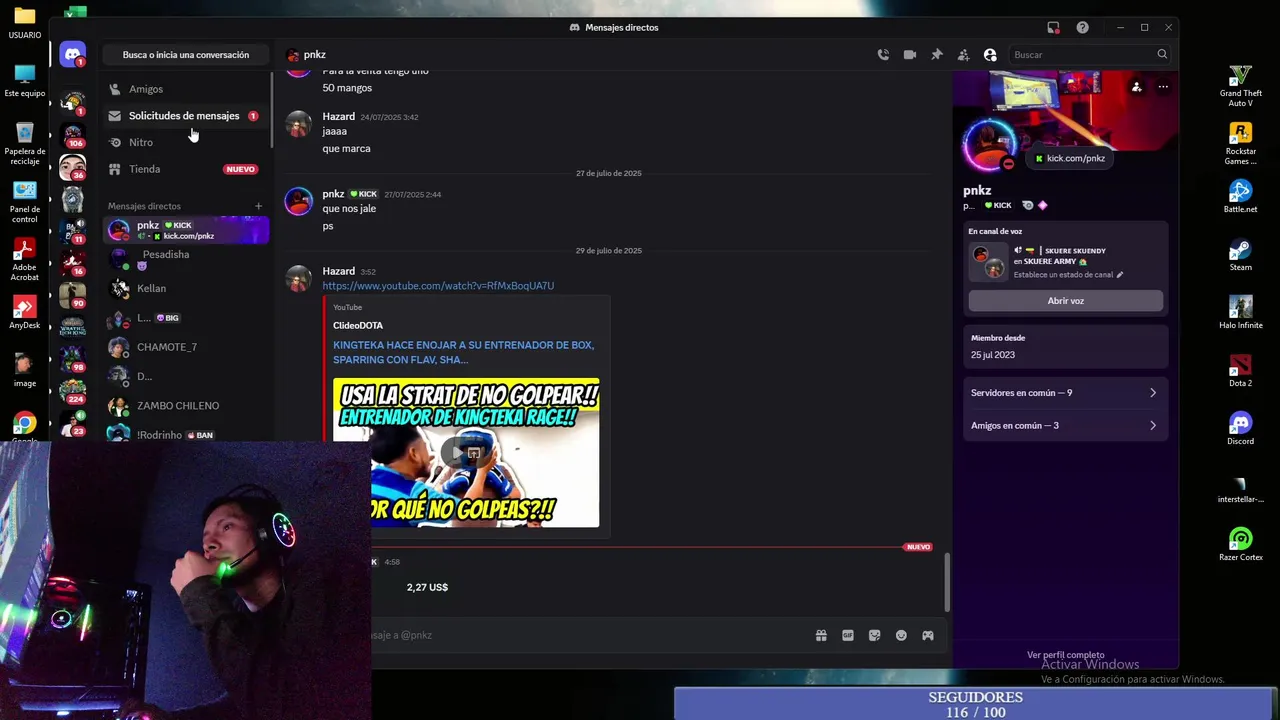This screenshot has height=720, width=1280.
Task: Open the DM tagged BIG
Action: [186, 318]
